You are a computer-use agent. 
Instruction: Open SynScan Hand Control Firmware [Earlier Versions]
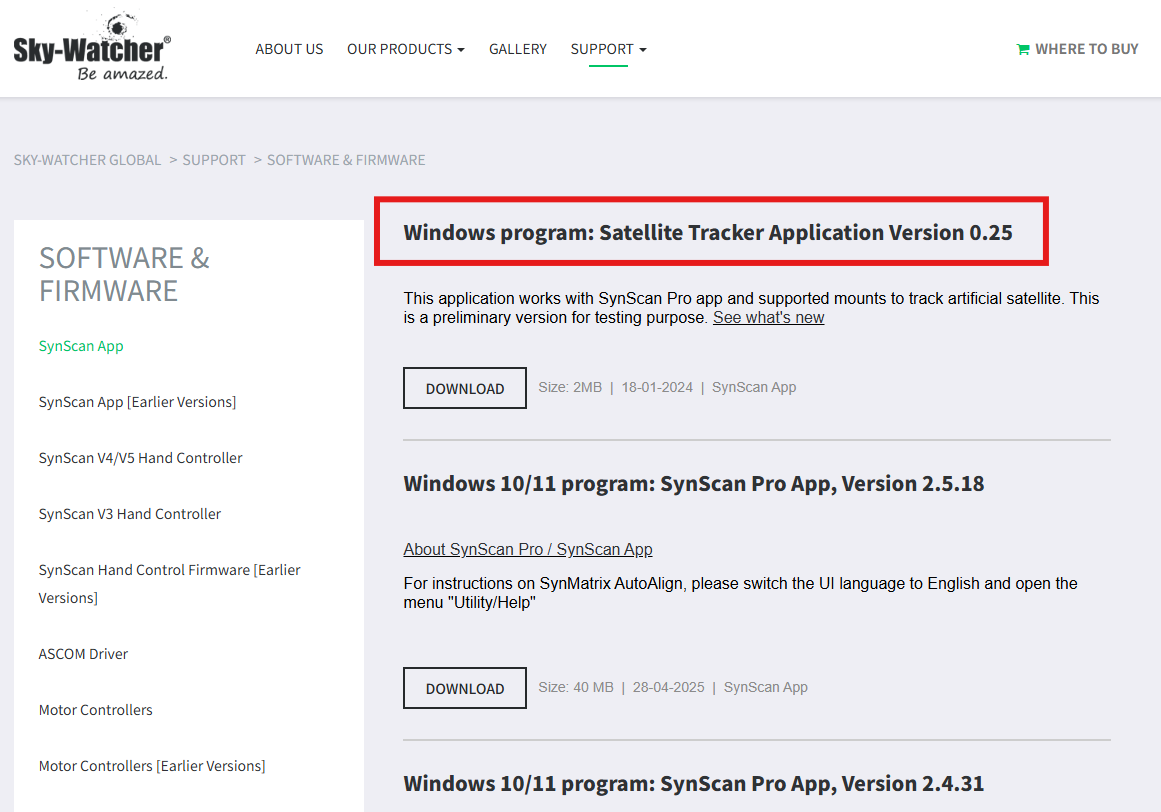point(170,583)
